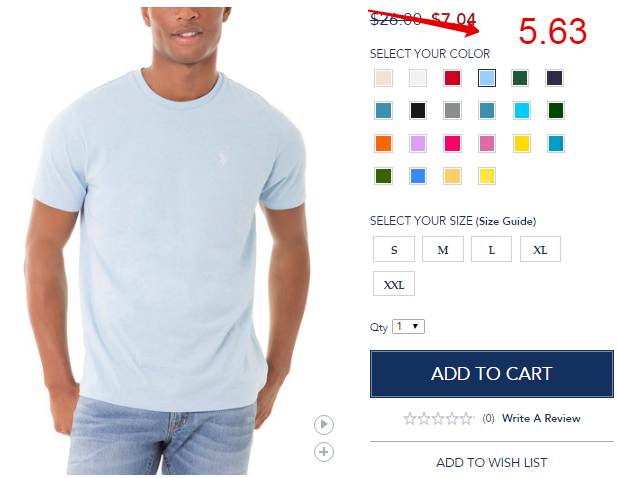This screenshot has width=618, height=478.
Task: Choose the red color swatch
Action: [452, 78]
